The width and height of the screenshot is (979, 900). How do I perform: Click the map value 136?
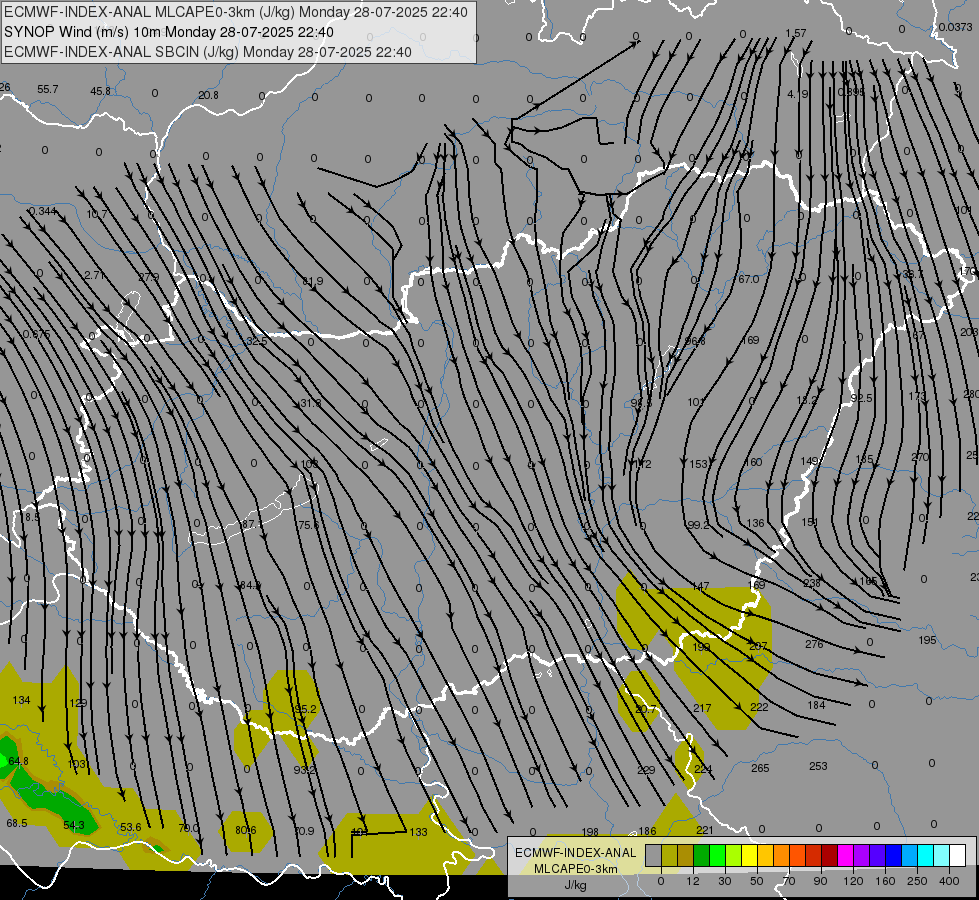pos(755,523)
